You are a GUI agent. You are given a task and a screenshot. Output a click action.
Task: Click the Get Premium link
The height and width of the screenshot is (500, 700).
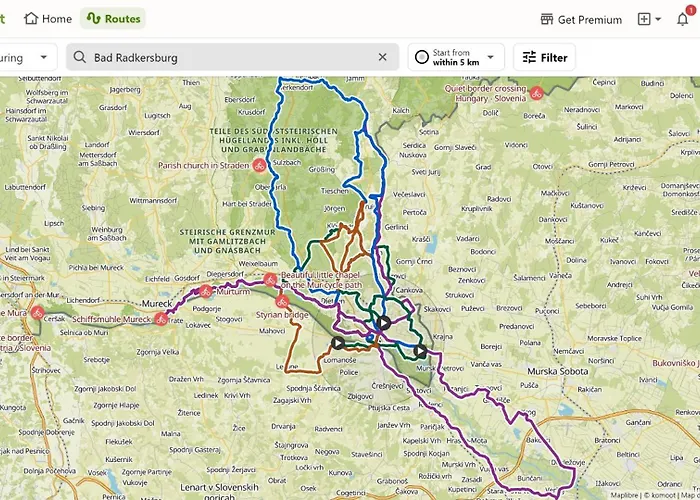coord(580,19)
